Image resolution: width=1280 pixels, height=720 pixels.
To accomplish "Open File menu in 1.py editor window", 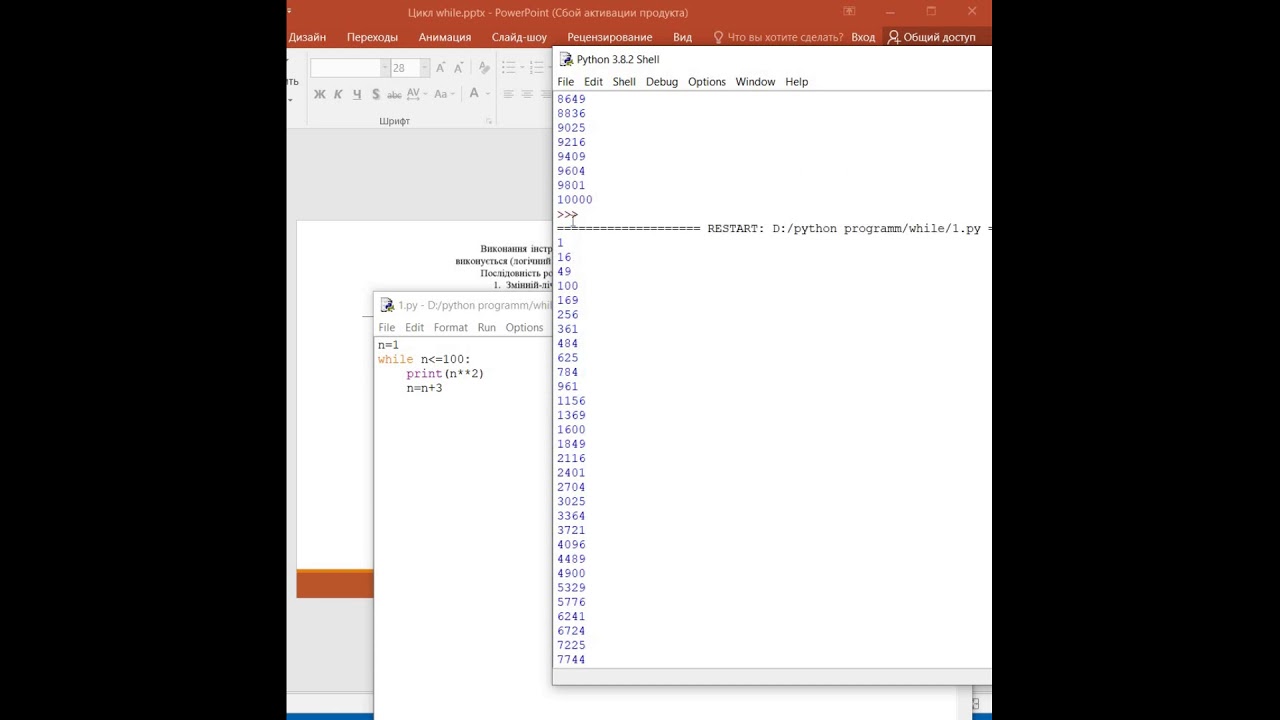I will pyautogui.click(x=387, y=328).
